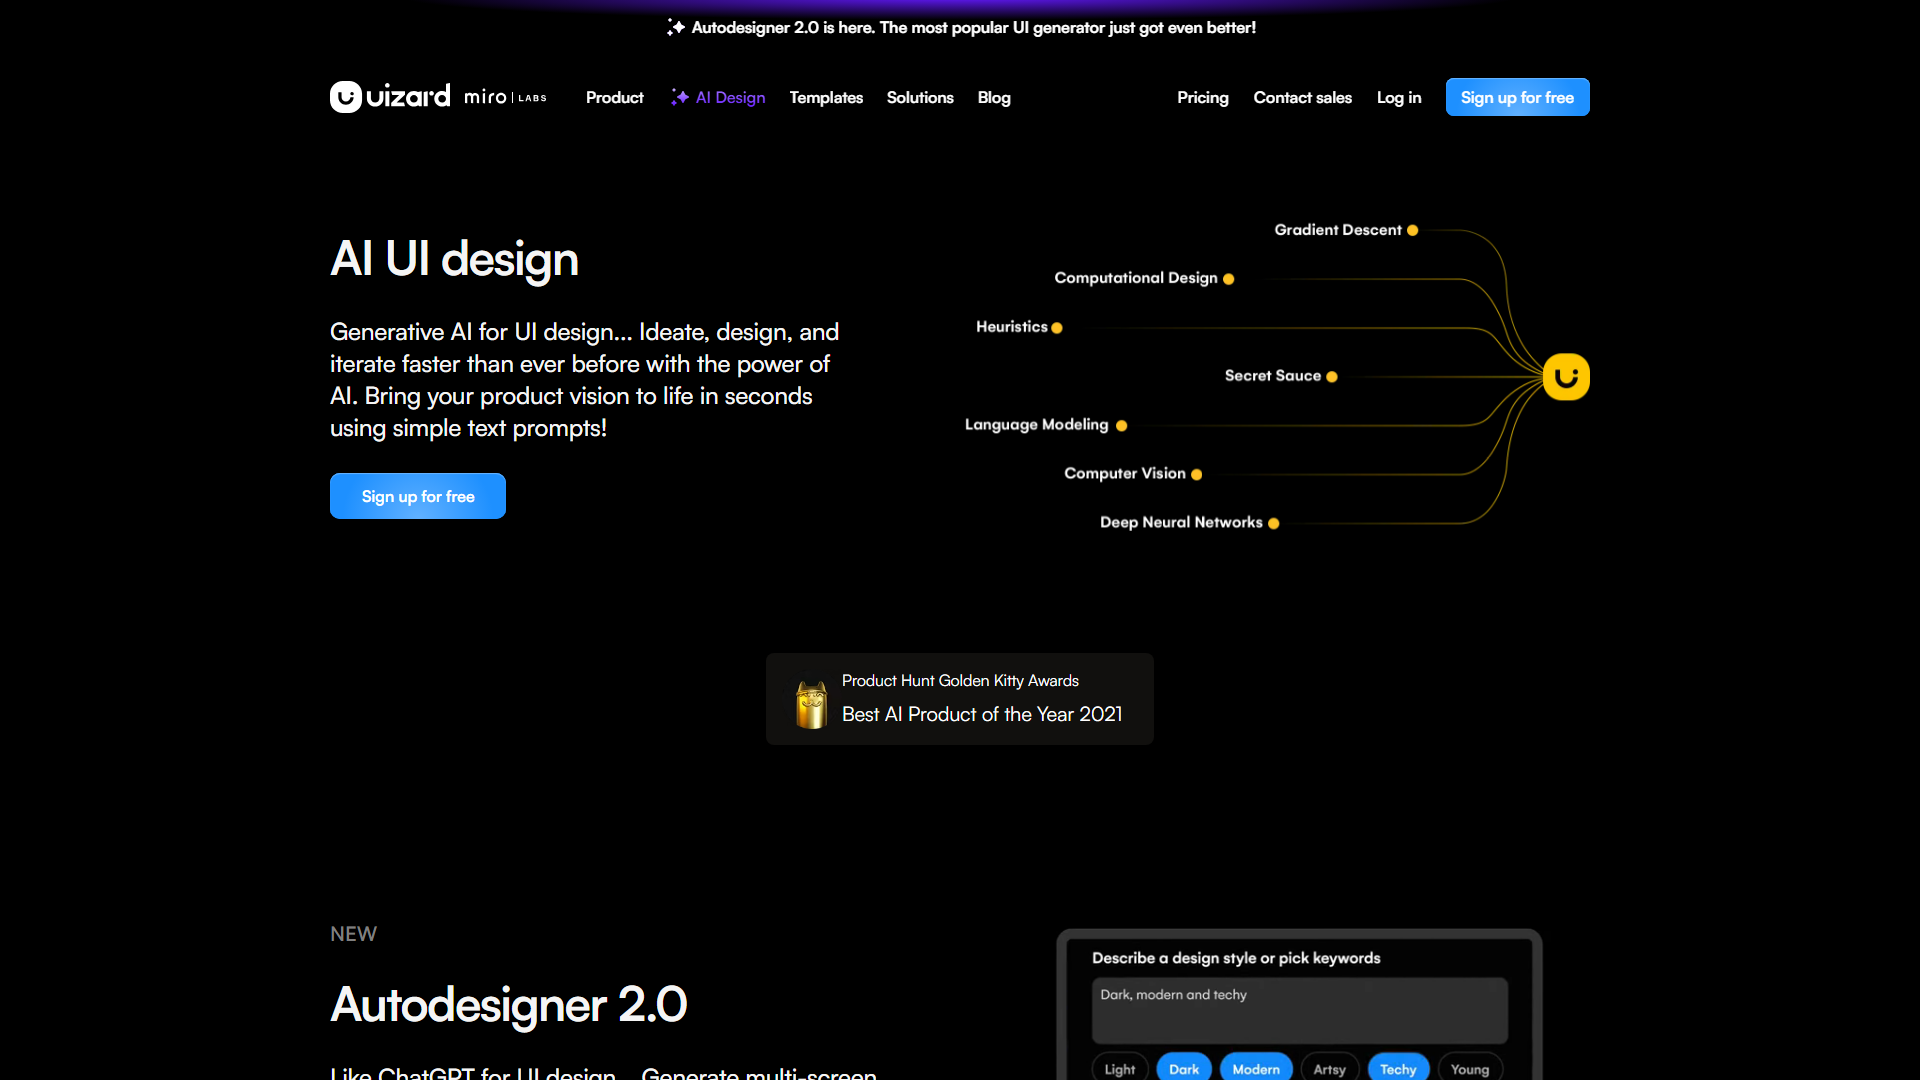Toggle the Dark style keyword chip
This screenshot has width=1920, height=1080.
tap(1184, 1069)
